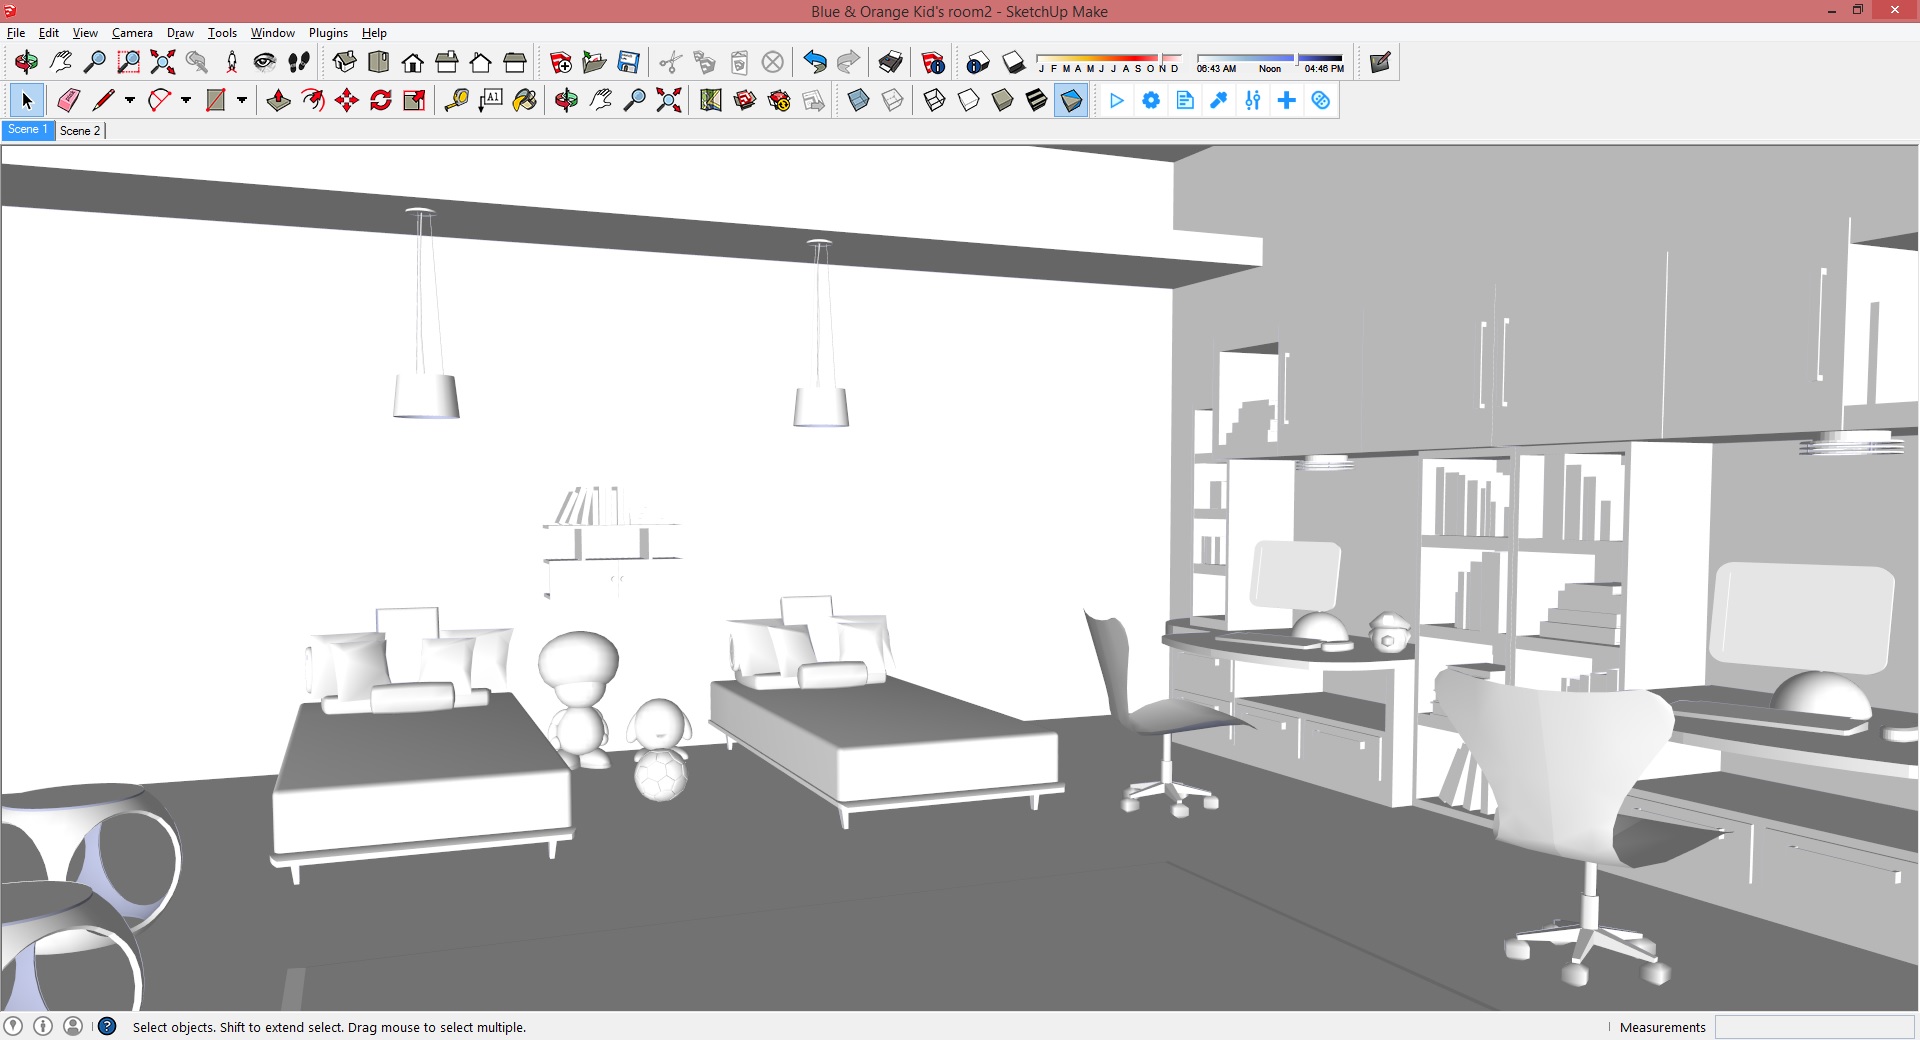Click the blue play render icon
The width and height of the screenshot is (1920, 1040).
1117,100
